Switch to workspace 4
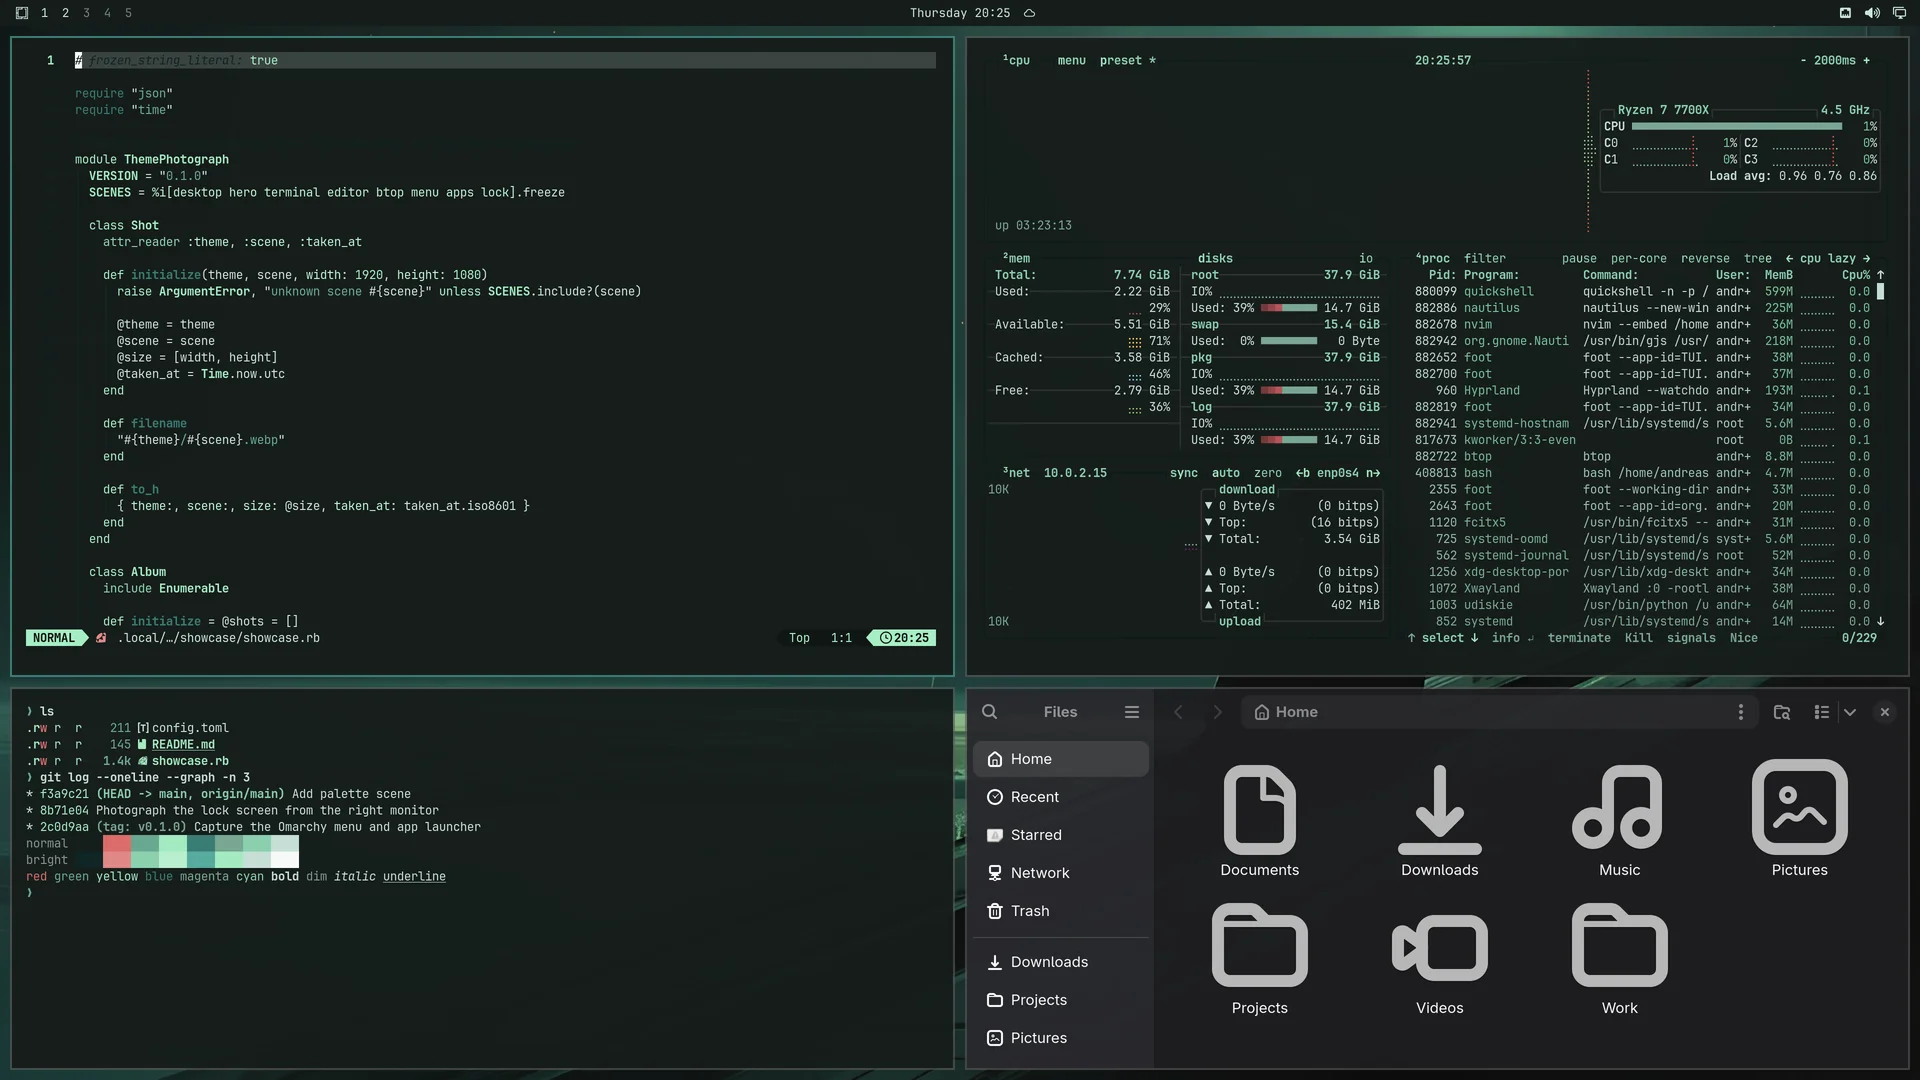1920x1080 pixels. (x=107, y=13)
